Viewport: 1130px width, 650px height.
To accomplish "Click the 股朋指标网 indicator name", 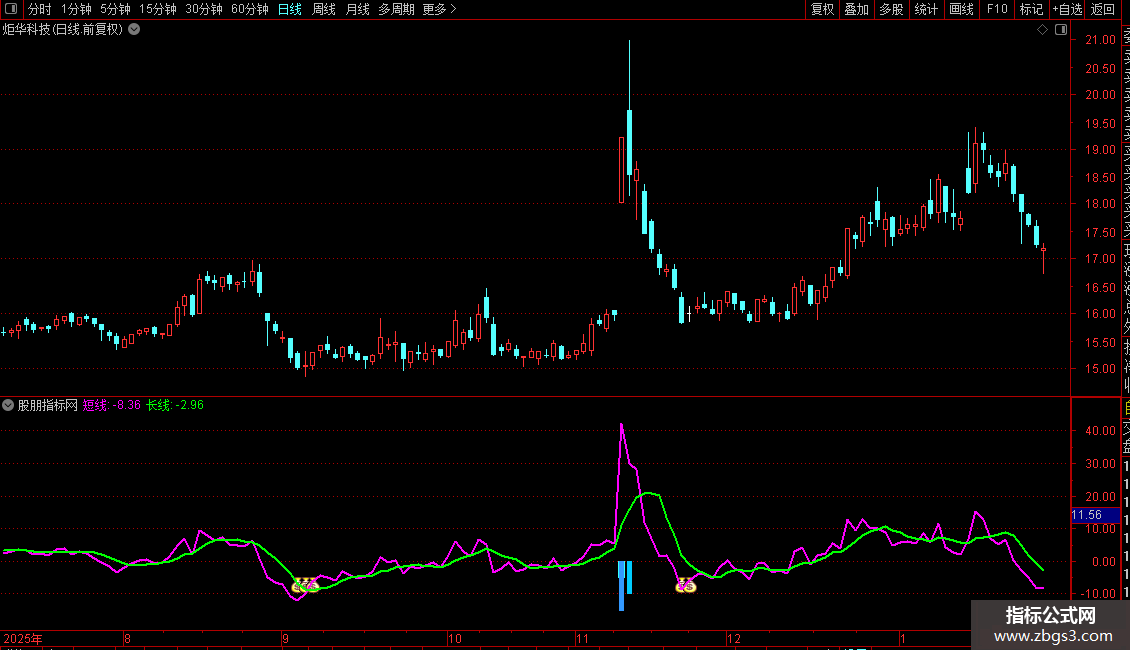I will [x=48, y=405].
